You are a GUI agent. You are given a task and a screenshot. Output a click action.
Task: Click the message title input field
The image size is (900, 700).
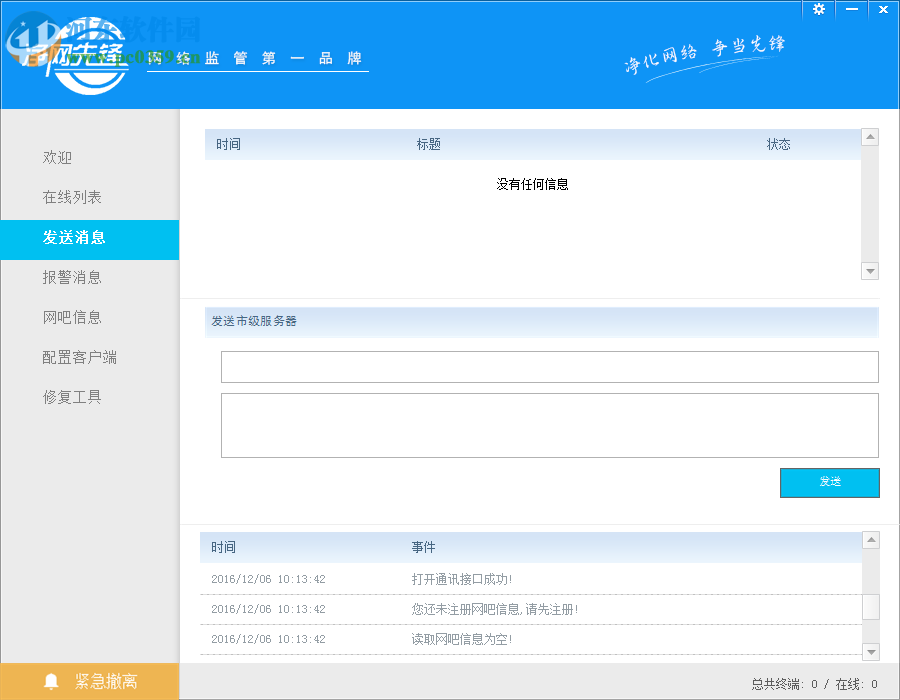tap(550, 367)
